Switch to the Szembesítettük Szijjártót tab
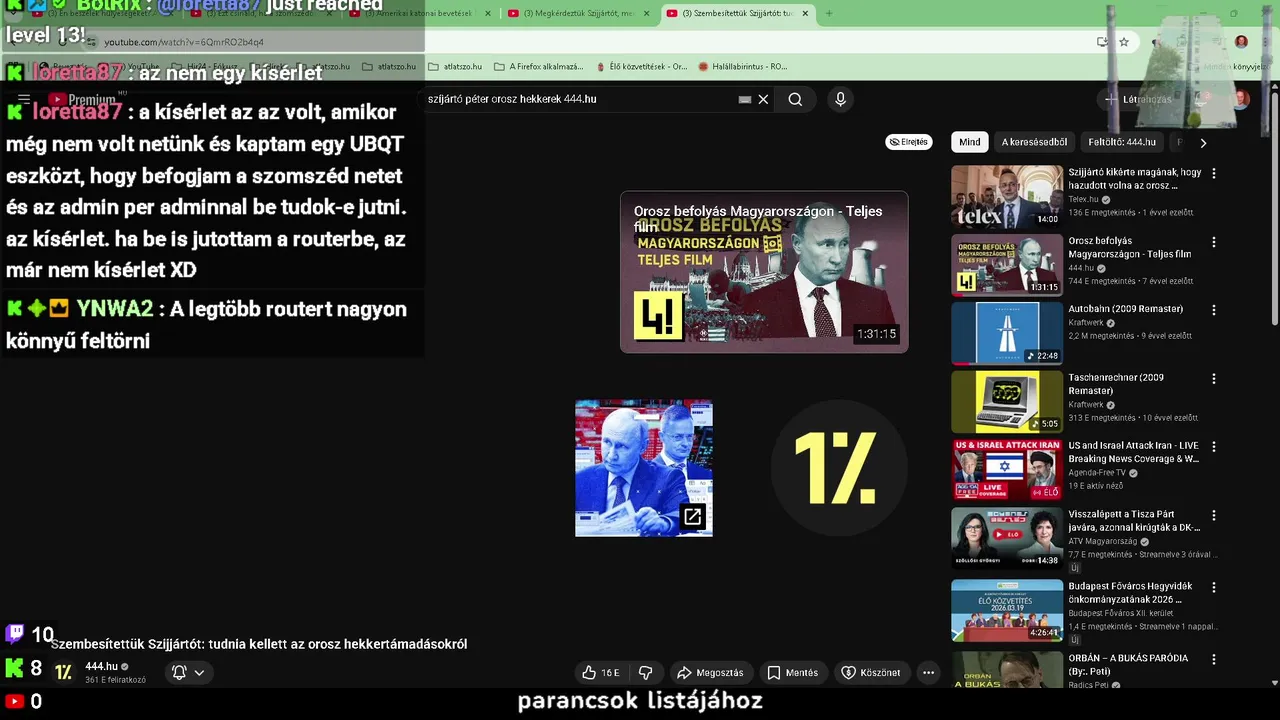The image size is (1280, 720). coord(737,13)
